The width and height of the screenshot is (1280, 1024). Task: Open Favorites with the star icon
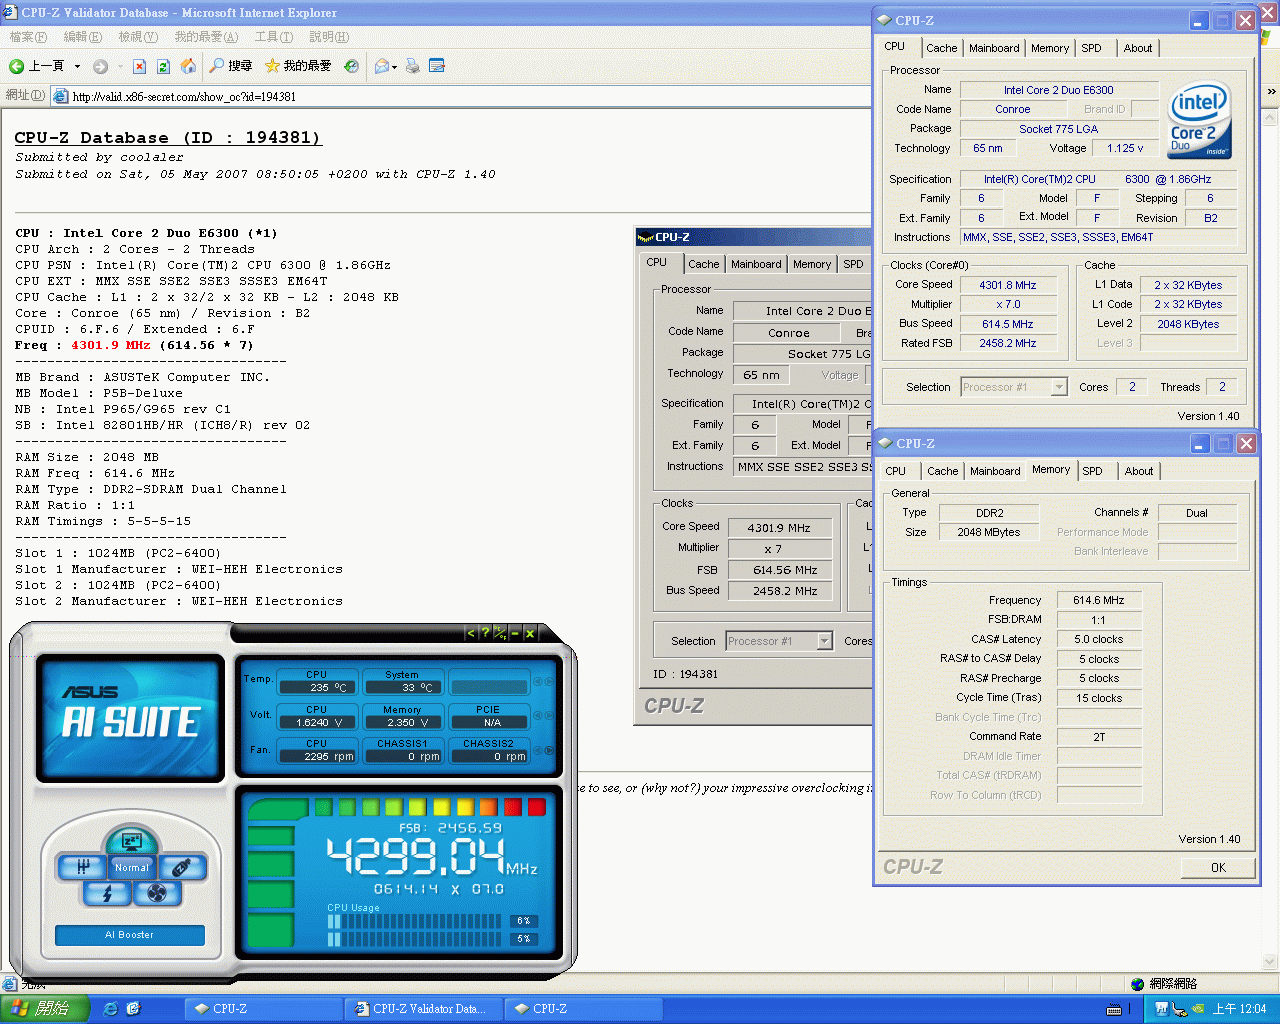point(298,66)
